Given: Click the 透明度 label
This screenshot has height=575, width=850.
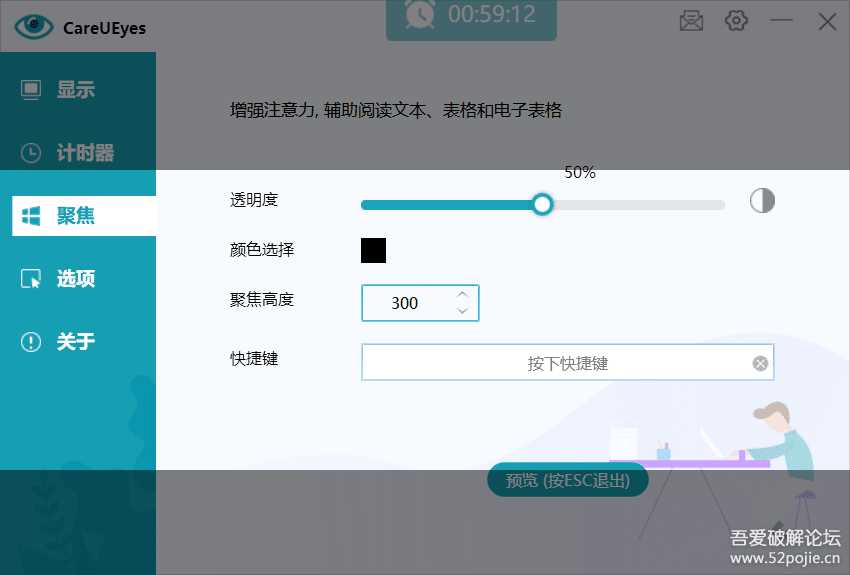Looking at the screenshot, I should coord(254,200).
